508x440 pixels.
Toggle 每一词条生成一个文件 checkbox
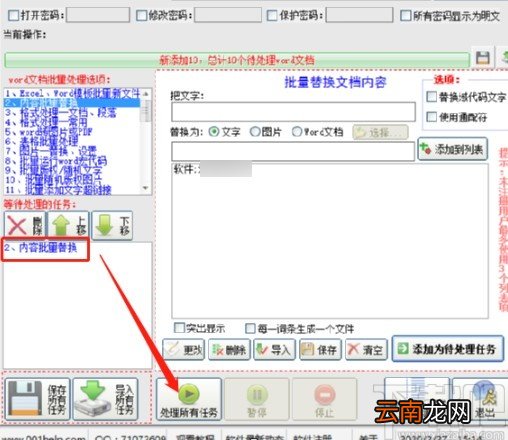tap(250, 328)
